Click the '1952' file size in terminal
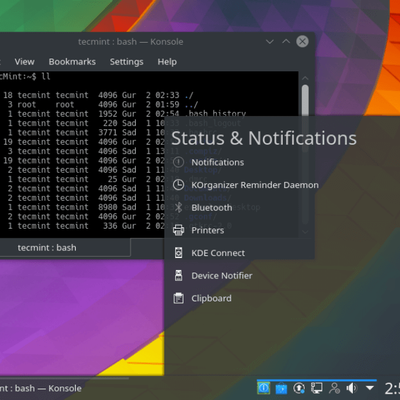The width and height of the screenshot is (400, 400). (108, 114)
